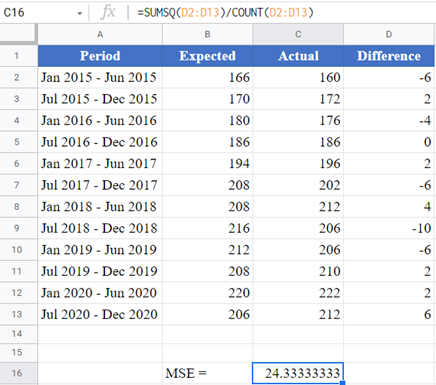Click Actual value 196

(298, 164)
